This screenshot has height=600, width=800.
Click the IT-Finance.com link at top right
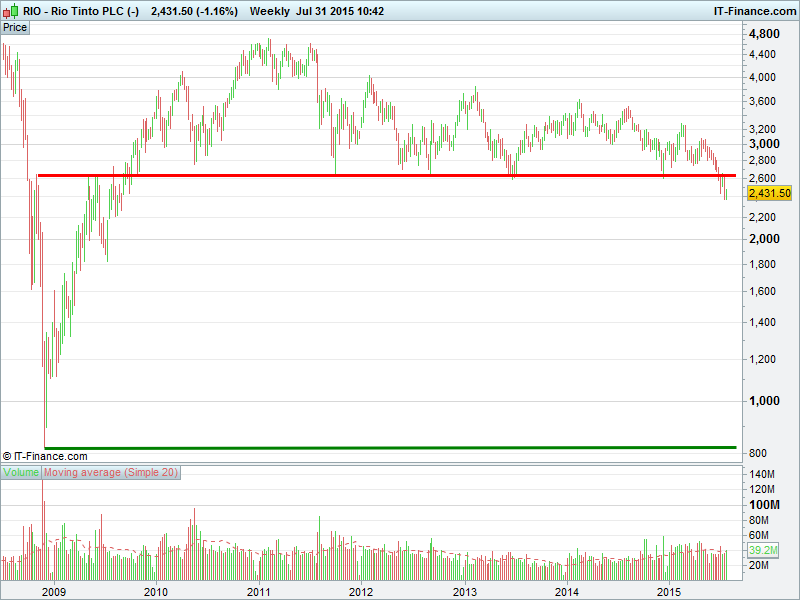tap(755, 11)
